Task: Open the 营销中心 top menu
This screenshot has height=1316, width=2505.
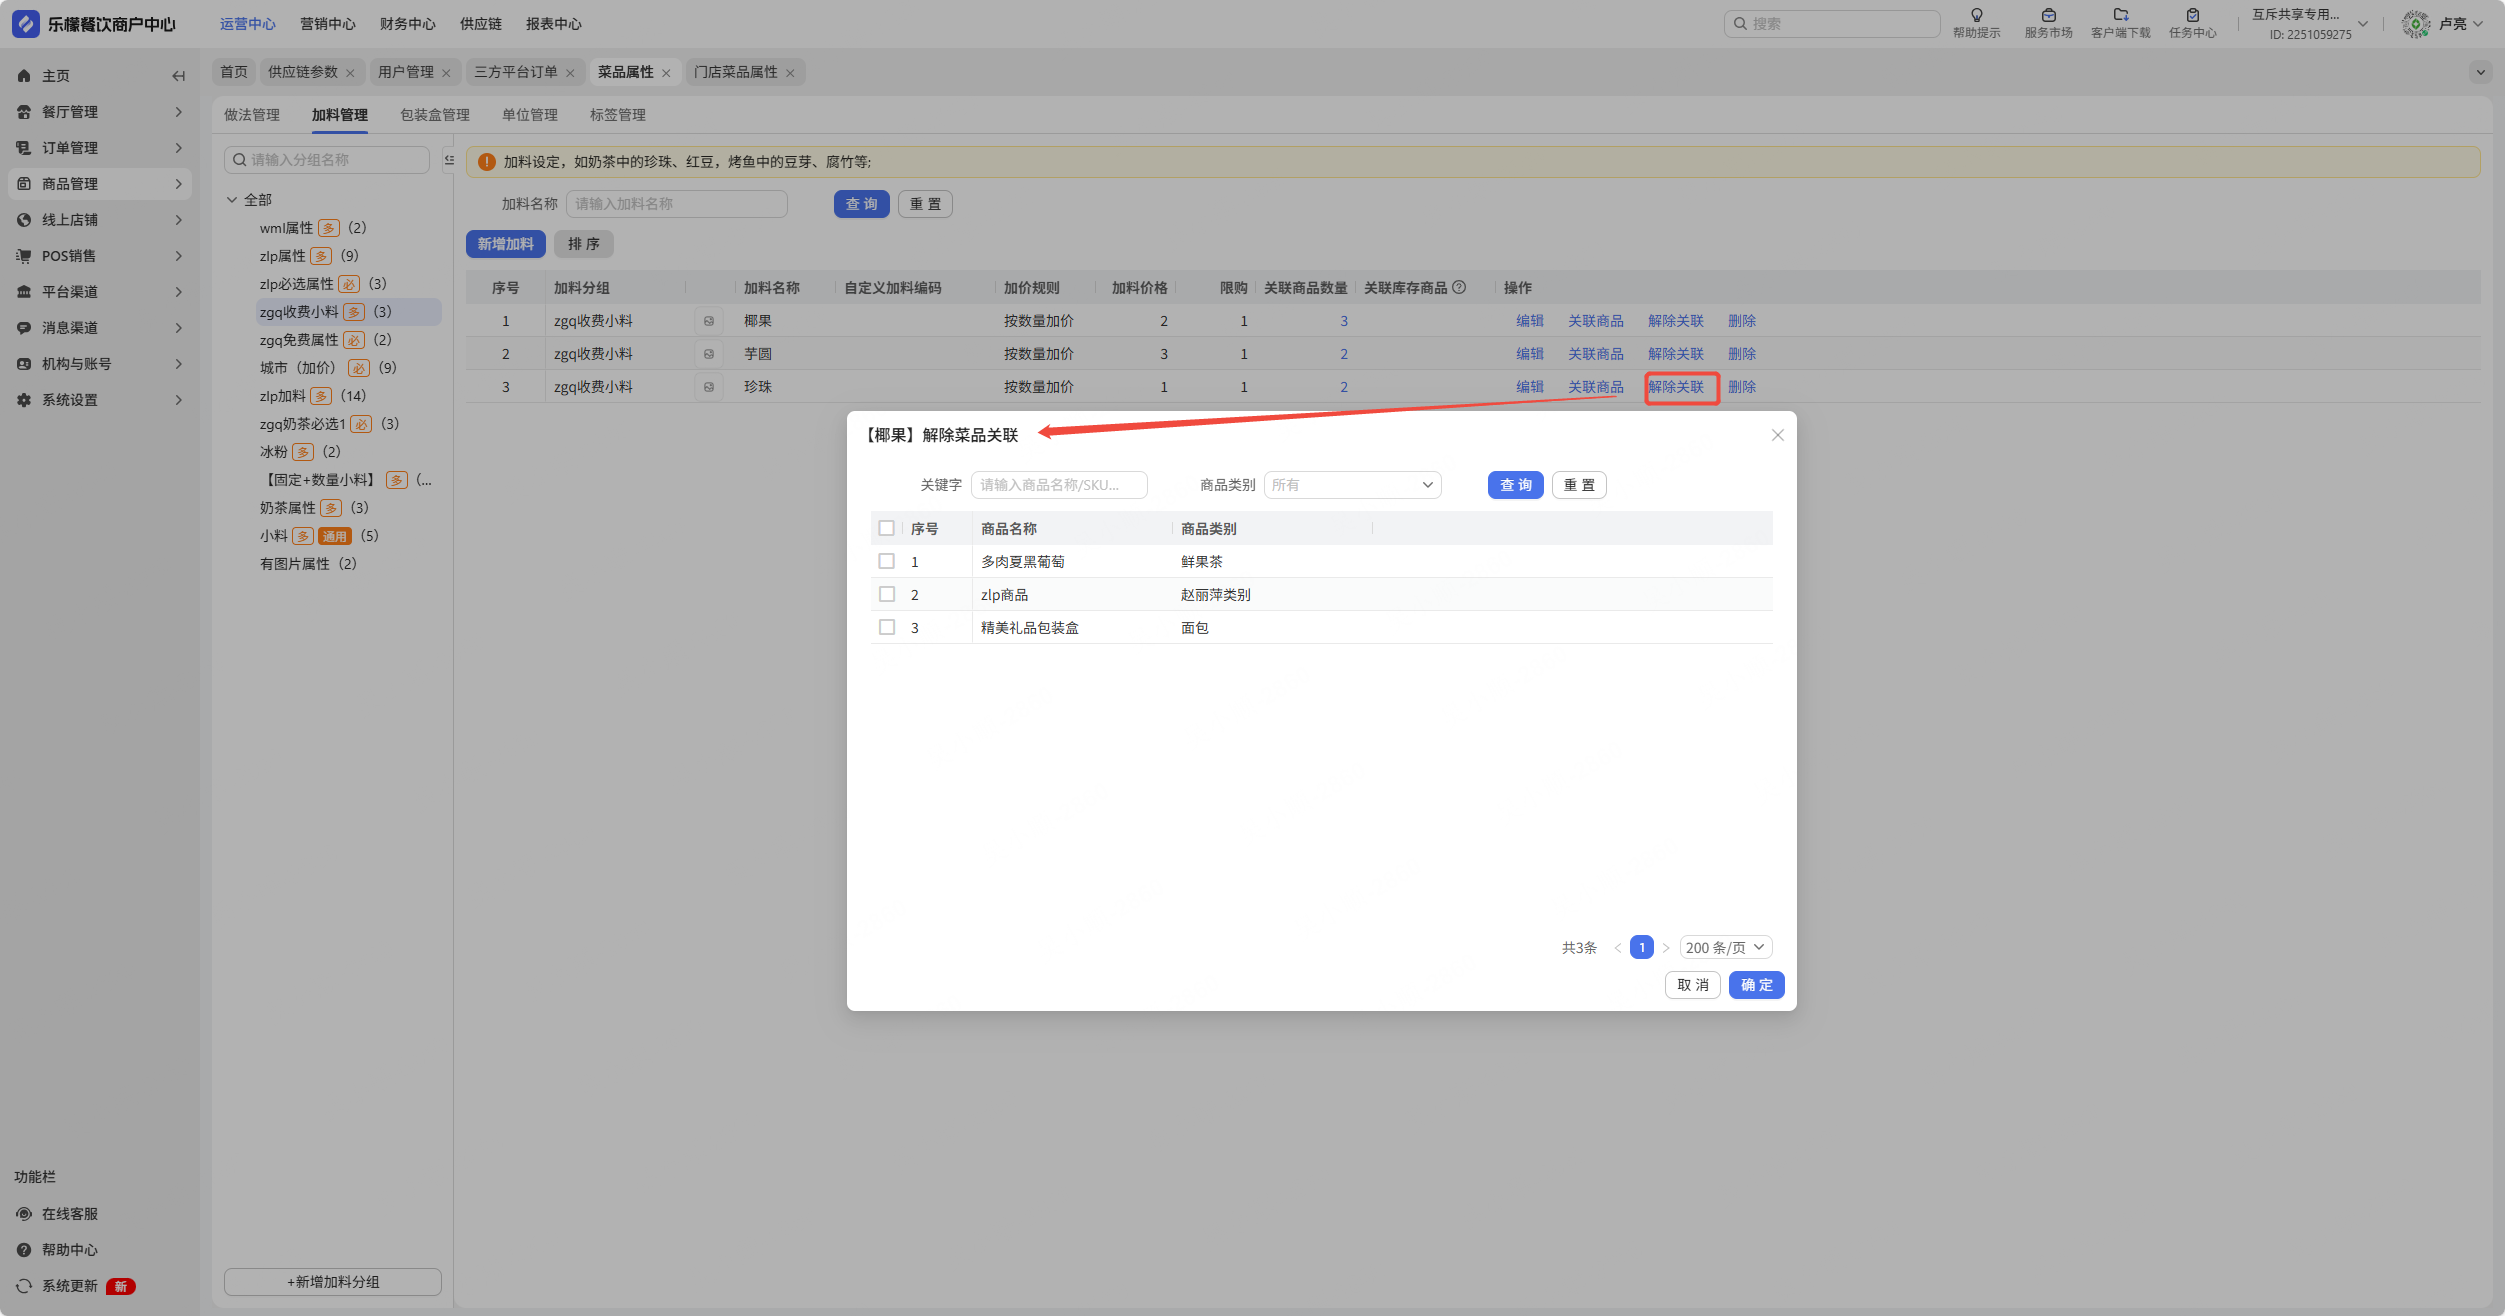Action: (327, 24)
